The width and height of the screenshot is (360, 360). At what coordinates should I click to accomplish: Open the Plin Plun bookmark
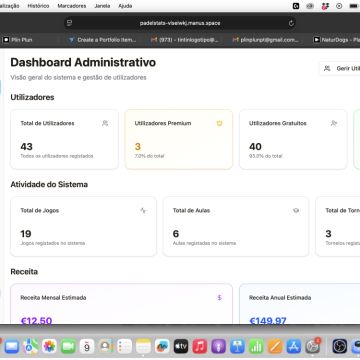coord(18,40)
